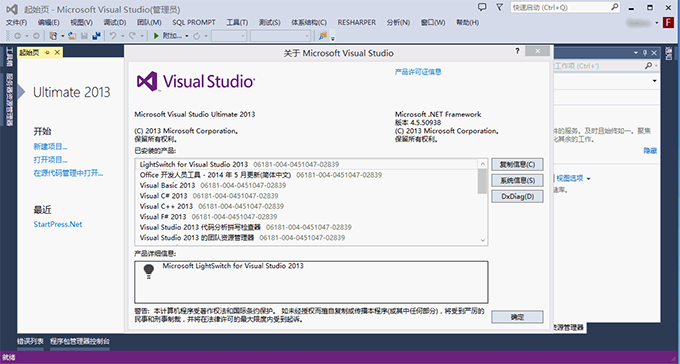Expand the Navigate Backward history dropdown
680x364 pixels.
[x=27, y=36]
